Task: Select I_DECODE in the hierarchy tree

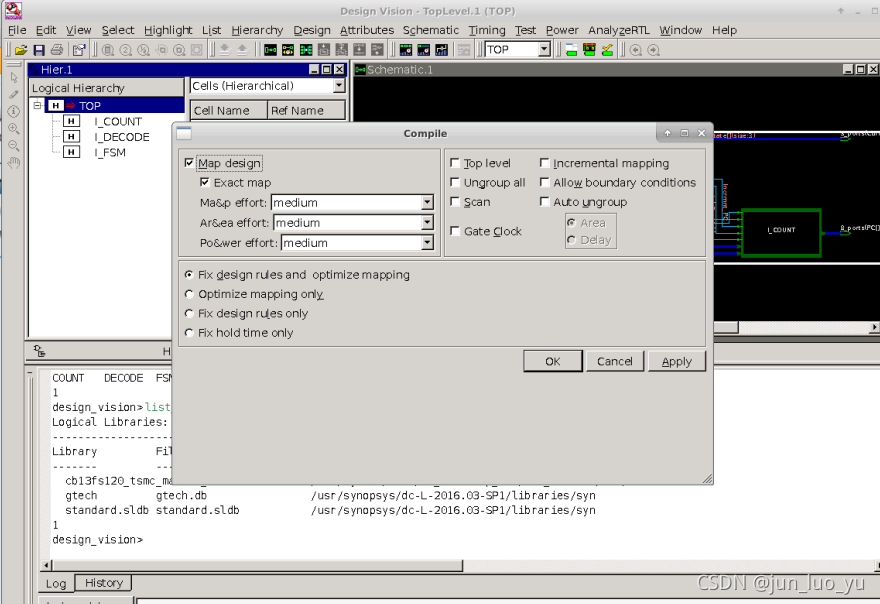Action: coord(122,137)
